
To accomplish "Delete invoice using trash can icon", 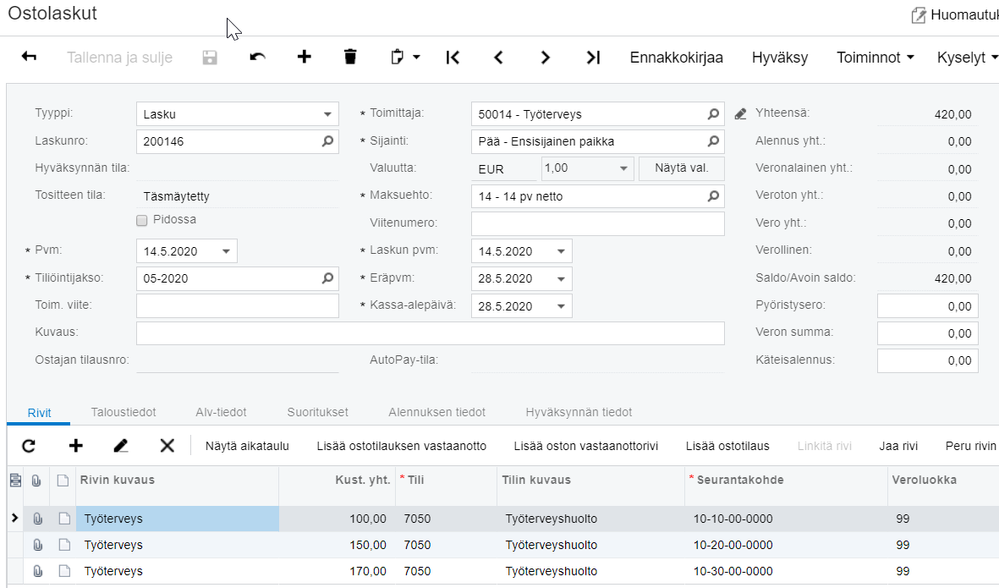I will [x=350, y=58].
